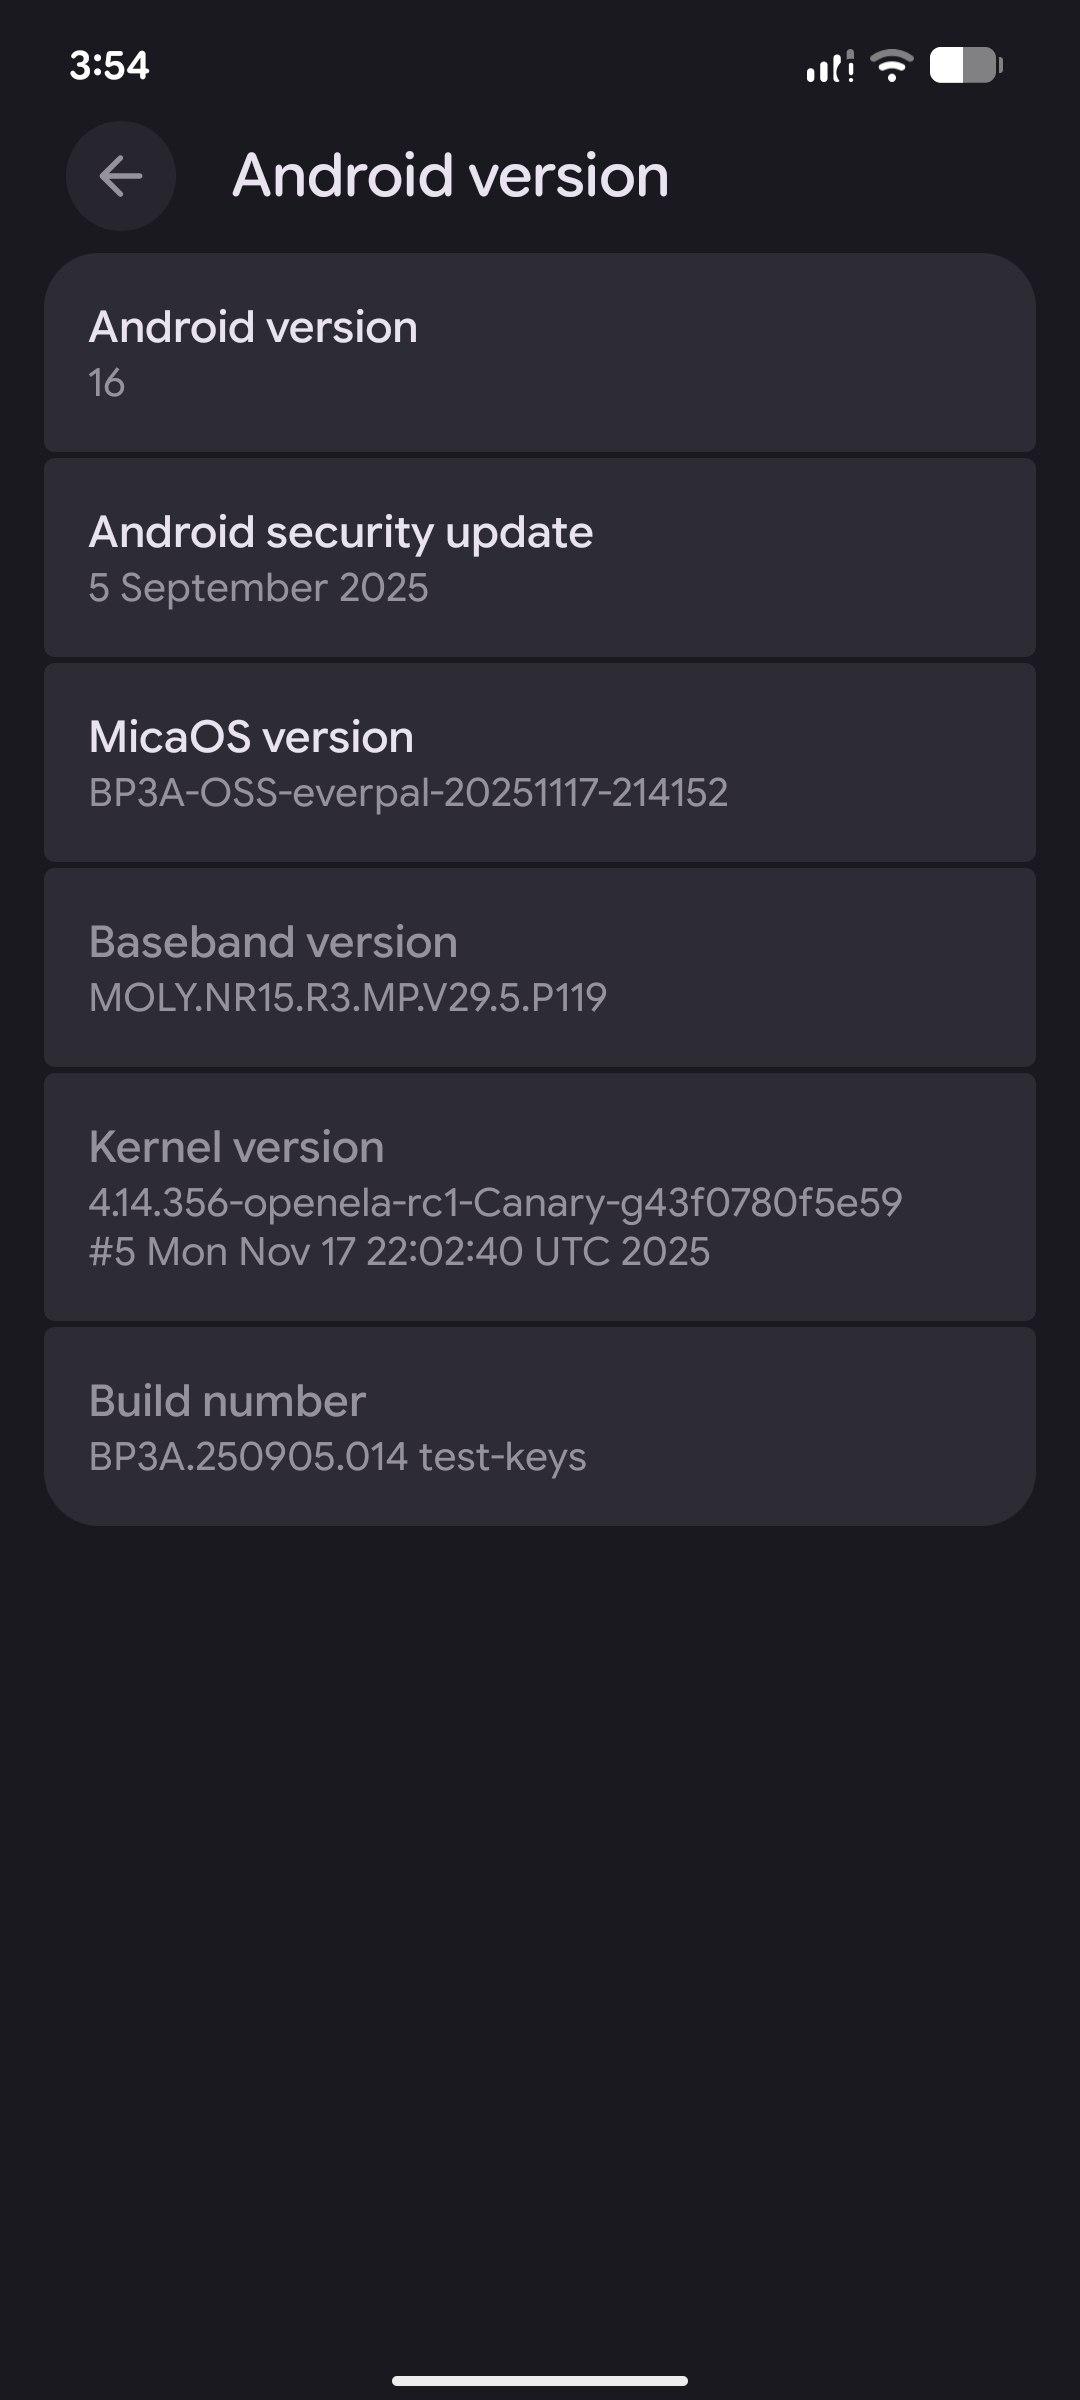1080x2400 pixels.
Task: Tap the 4.14.356-openela-rc1-Canary kernel string
Action: (x=496, y=1203)
